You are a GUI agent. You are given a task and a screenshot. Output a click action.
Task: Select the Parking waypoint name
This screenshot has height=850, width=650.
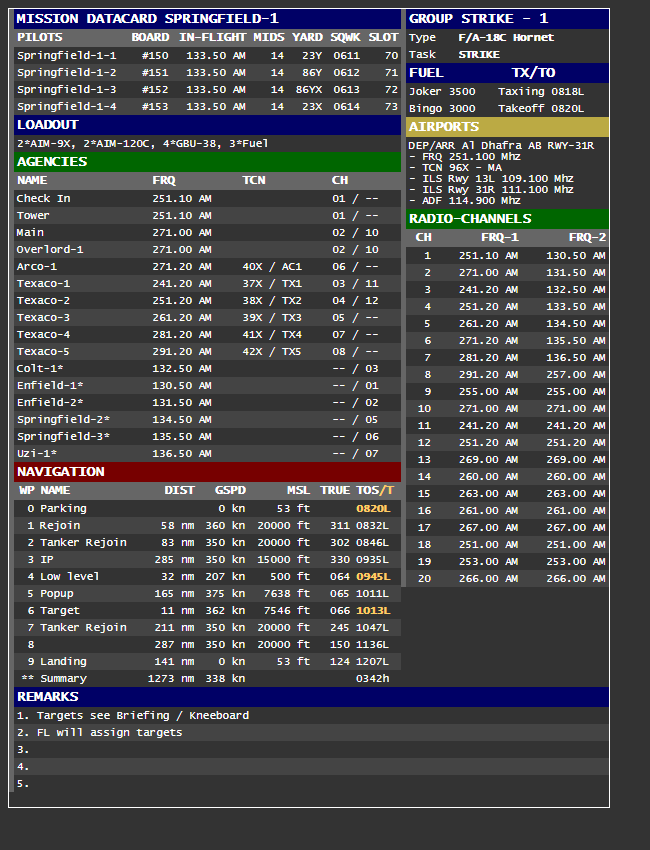click(x=63, y=508)
